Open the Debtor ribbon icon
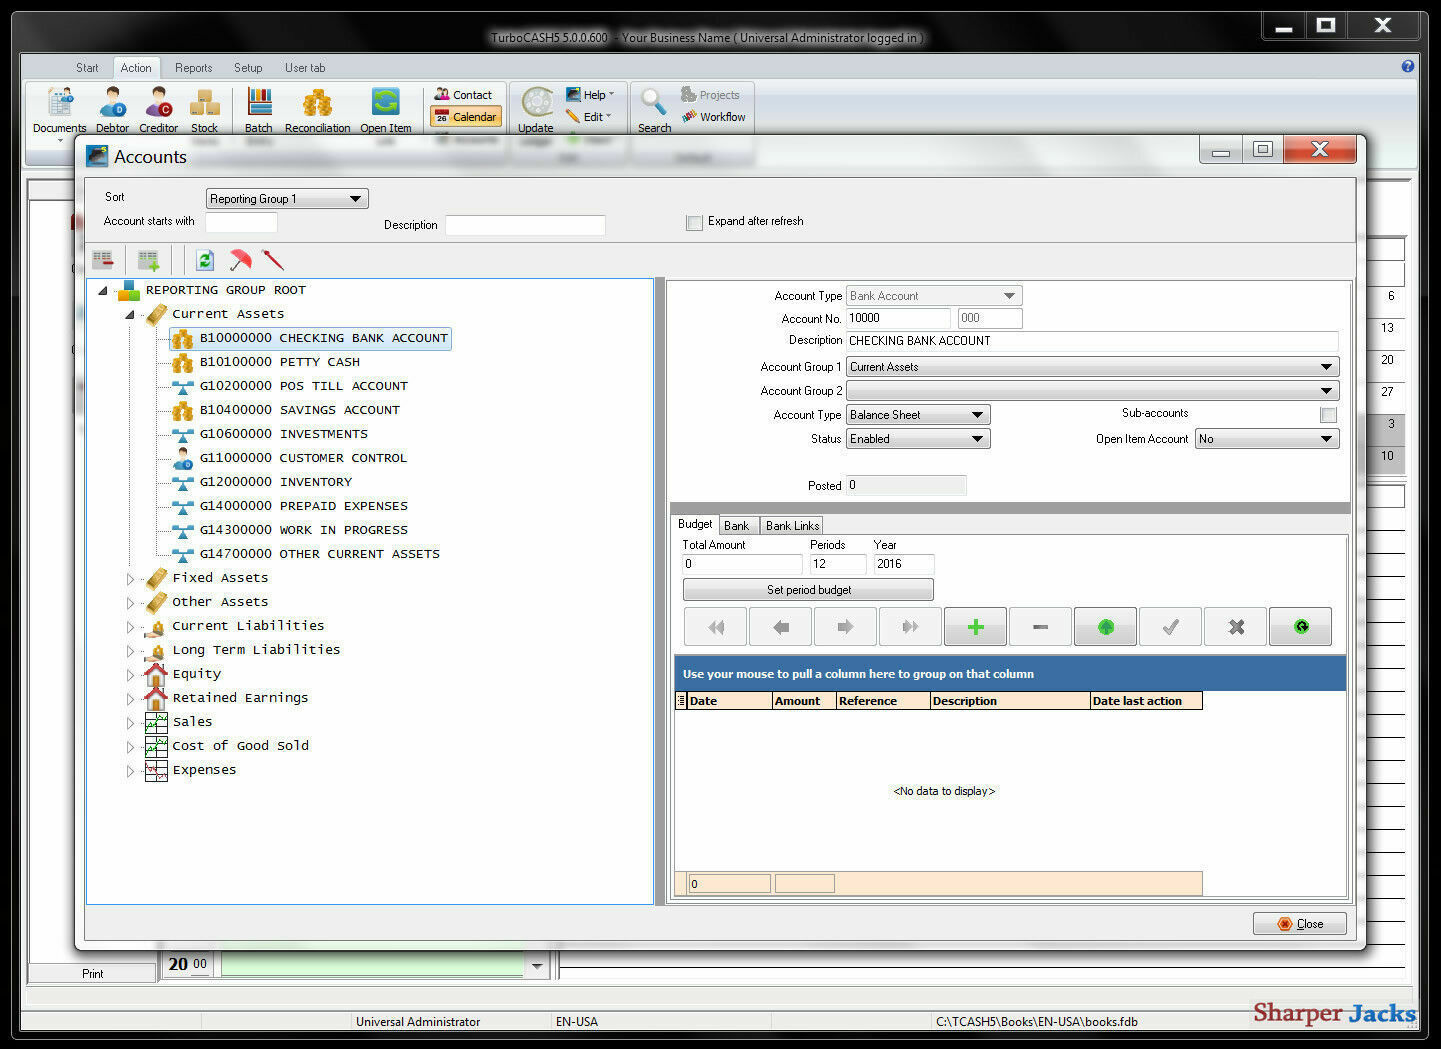1441x1049 pixels. point(112,110)
